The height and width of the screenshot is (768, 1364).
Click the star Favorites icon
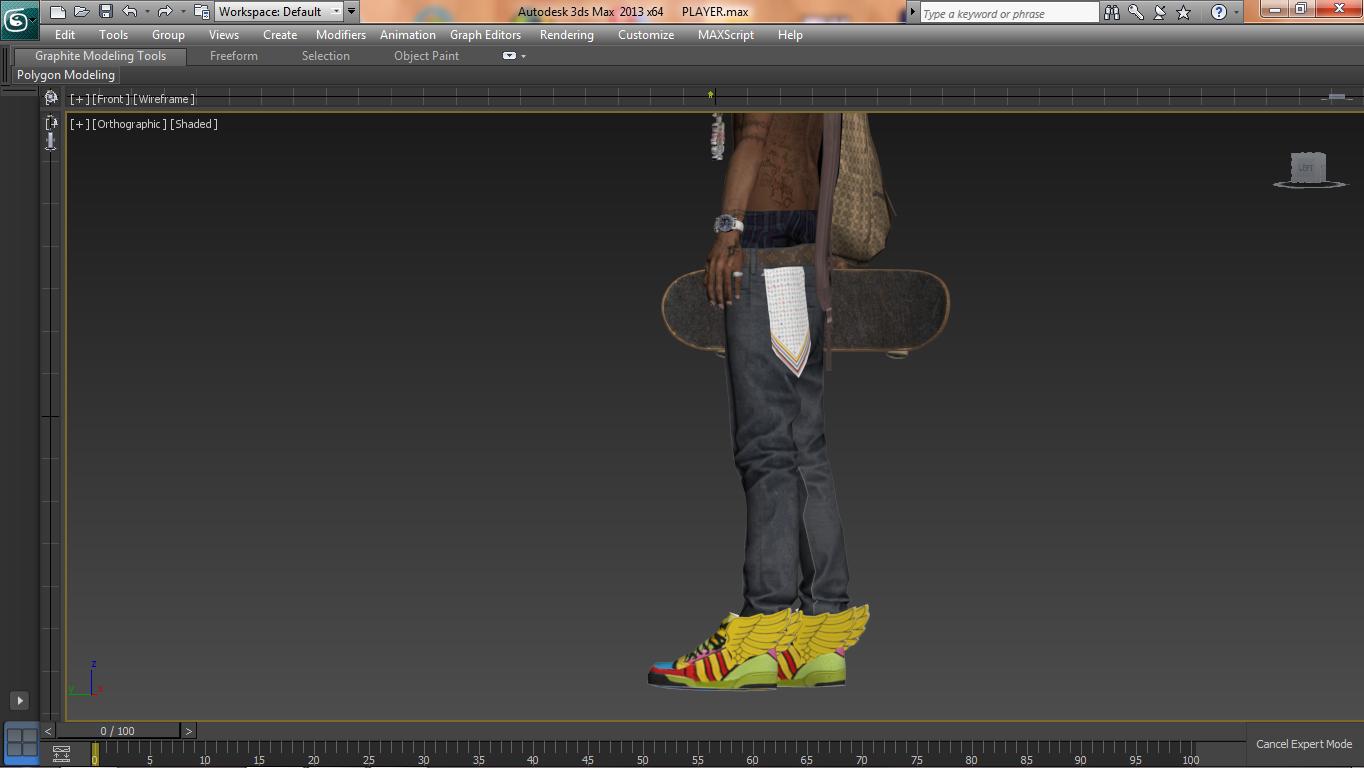click(x=1184, y=12)
